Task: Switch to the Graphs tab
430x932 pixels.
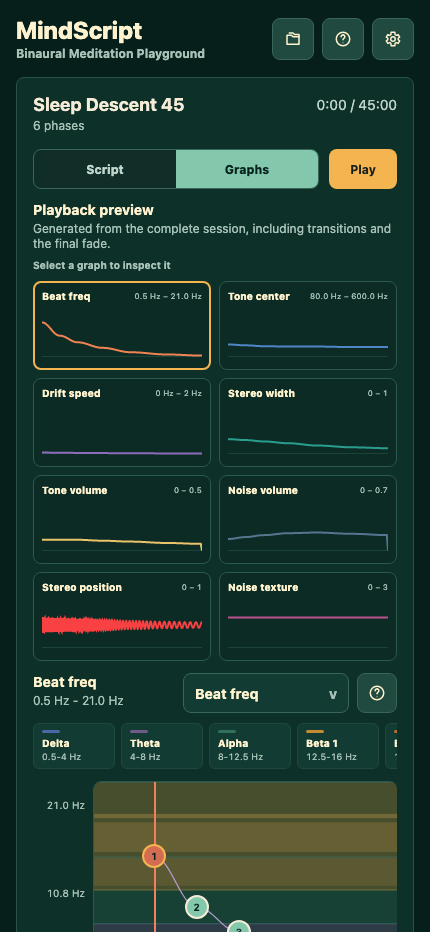Action: (x=247, y=169)
